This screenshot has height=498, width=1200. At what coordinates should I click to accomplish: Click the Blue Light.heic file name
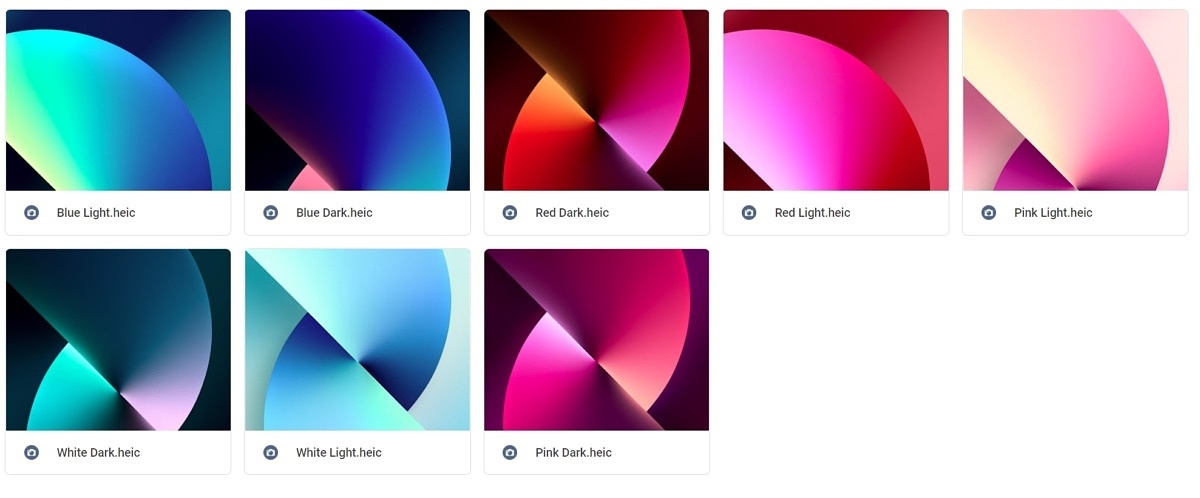(x=96, y=213)
